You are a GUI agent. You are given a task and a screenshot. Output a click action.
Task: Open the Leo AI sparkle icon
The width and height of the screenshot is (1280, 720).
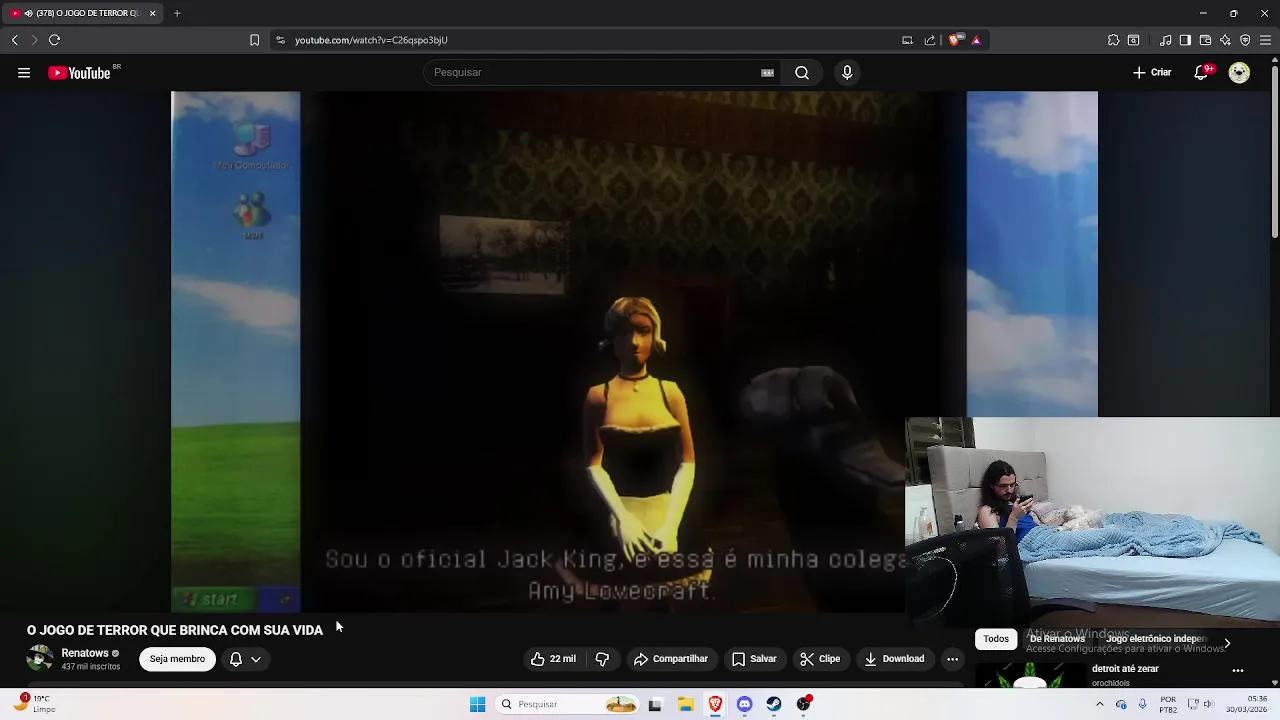1225,40
